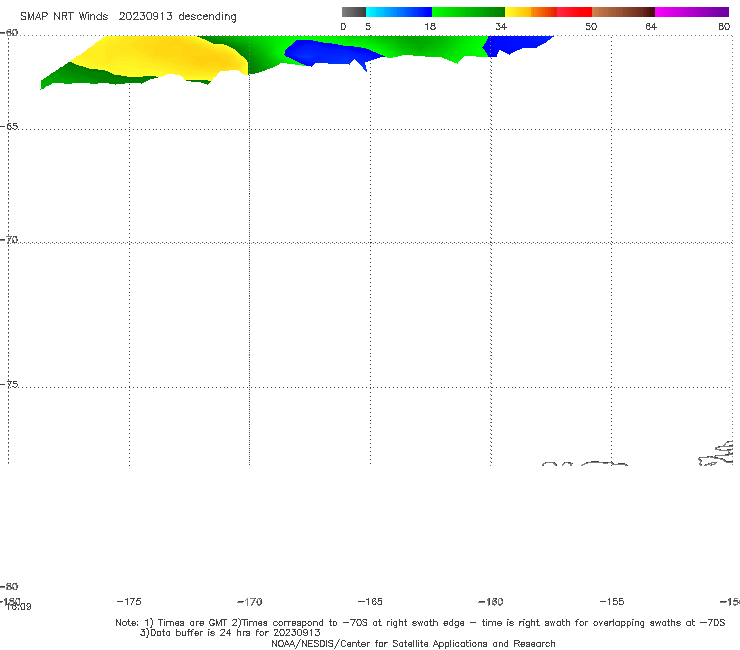This screenshot has height=650, width=740.
Task: Click the '-70' latitude label
Action: pyautogui.click(x=9, y=240)
